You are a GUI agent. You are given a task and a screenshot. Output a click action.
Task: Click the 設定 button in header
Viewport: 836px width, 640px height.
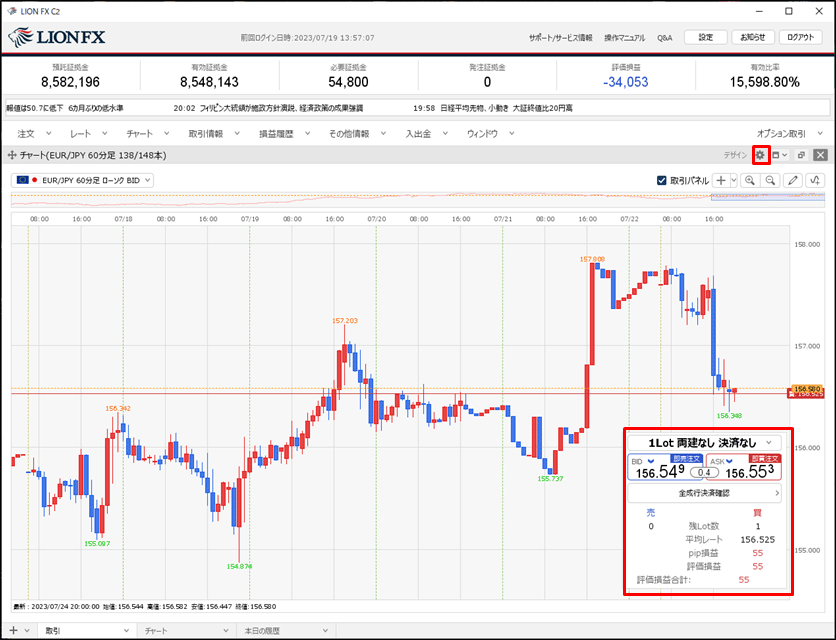click(705, 37)
